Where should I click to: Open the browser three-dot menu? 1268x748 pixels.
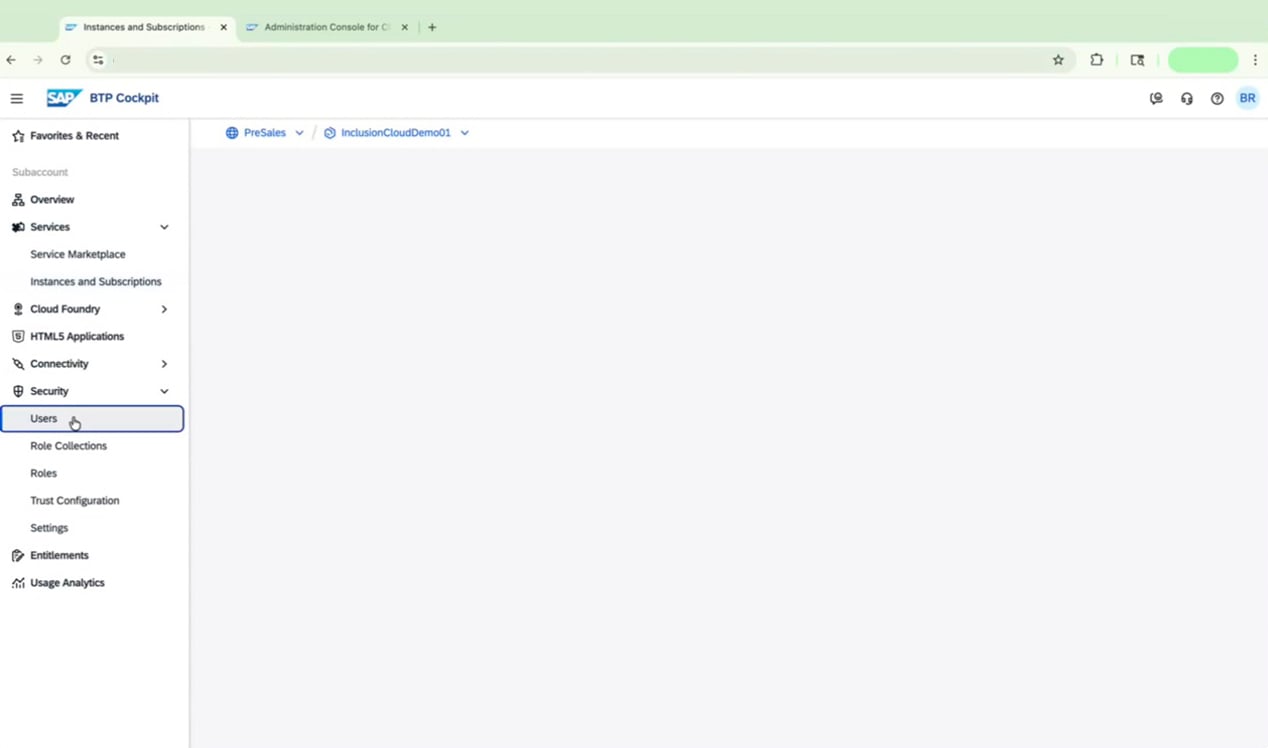tap(1255, 60)
